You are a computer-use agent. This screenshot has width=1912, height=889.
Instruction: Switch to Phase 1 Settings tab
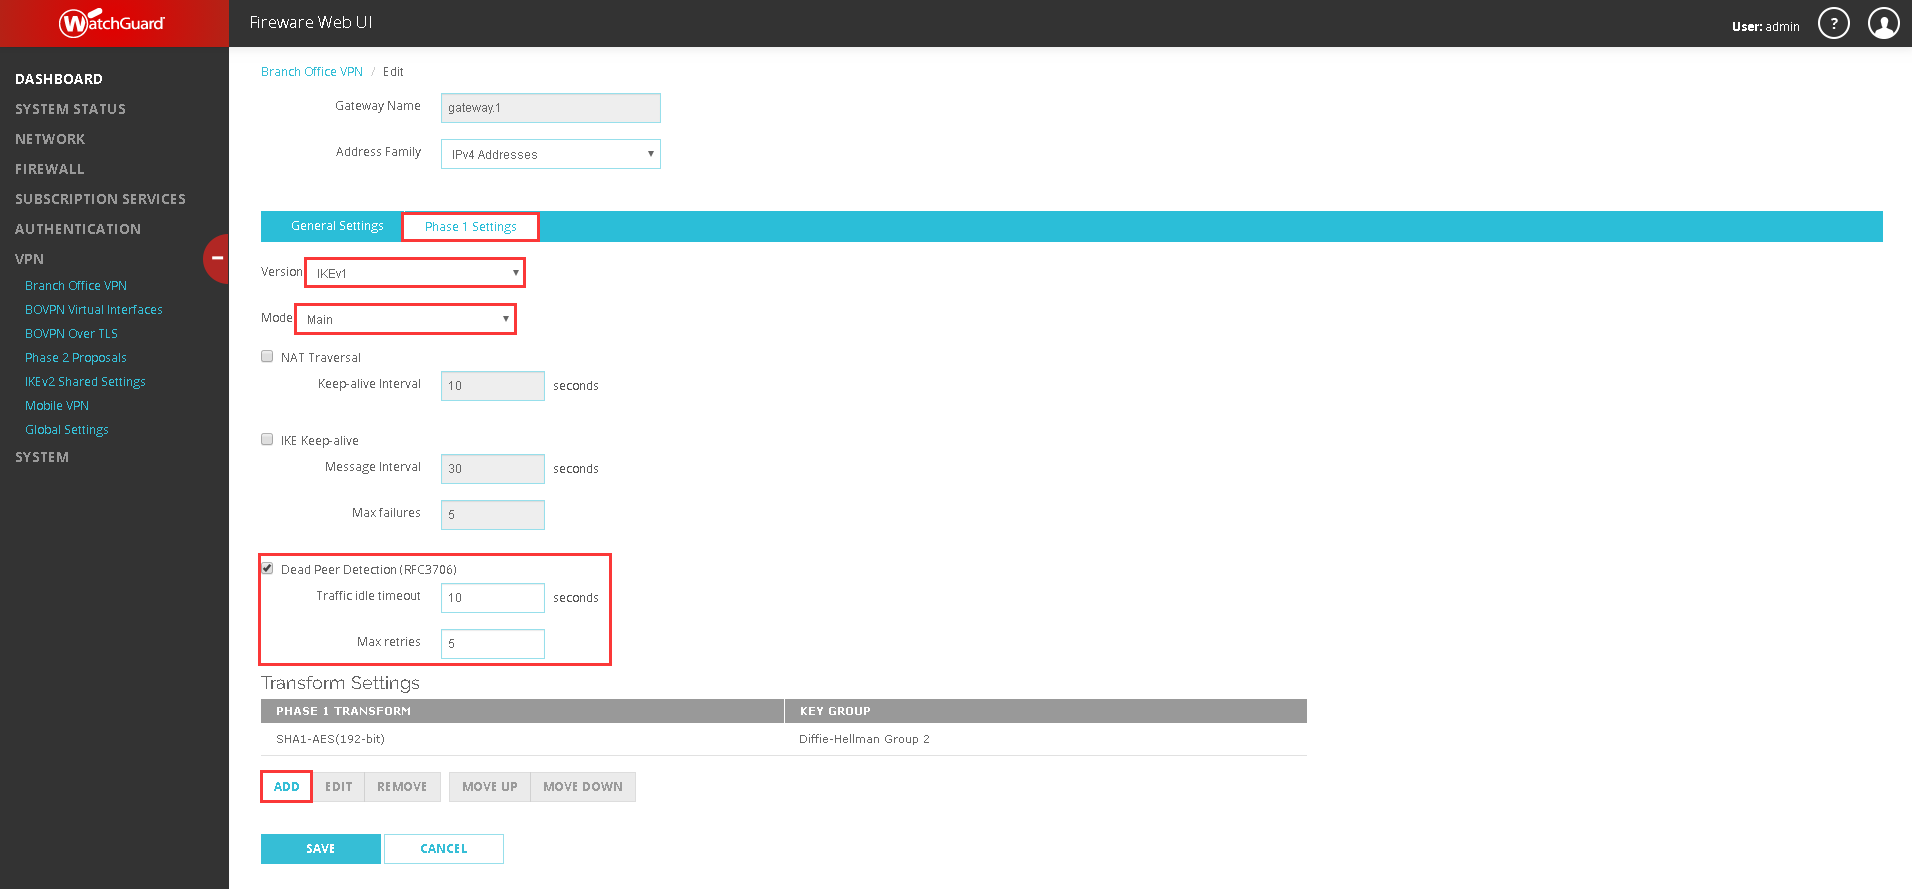tap(470, 227)
